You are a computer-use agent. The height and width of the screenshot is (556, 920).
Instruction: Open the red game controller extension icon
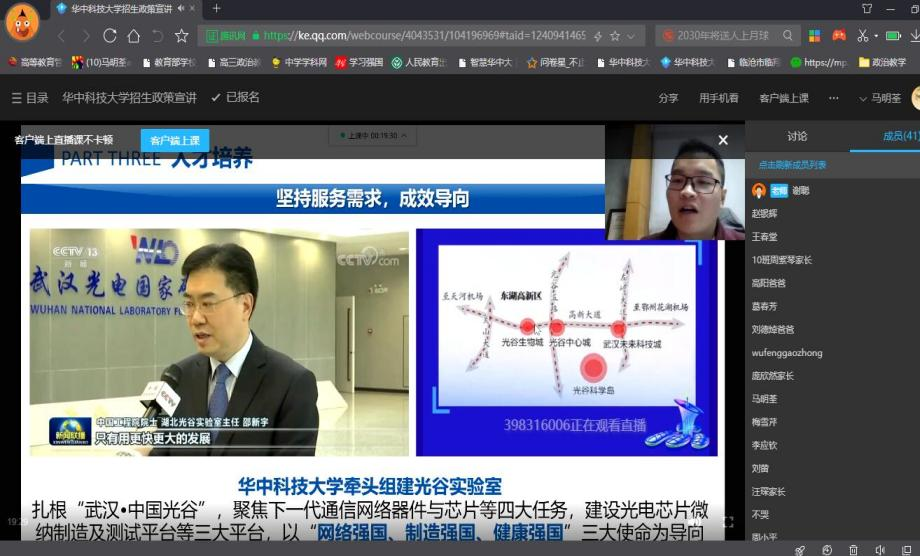pyautogui.click(x=839, y=35)
